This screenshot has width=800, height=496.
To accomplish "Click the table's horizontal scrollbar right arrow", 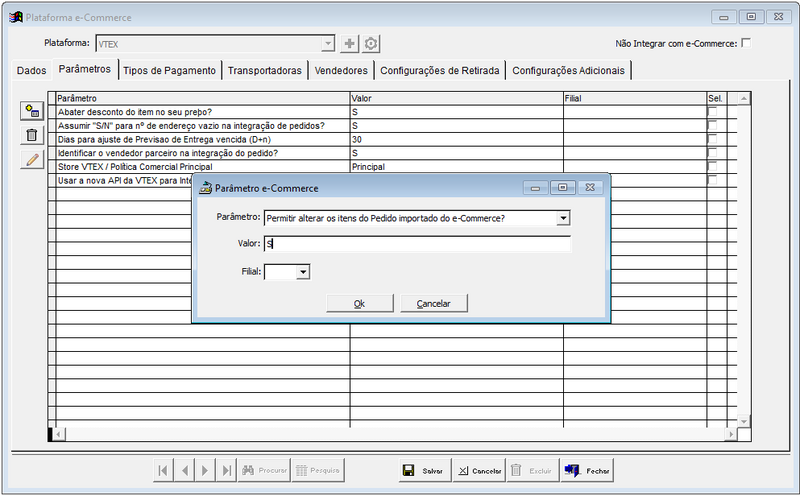I will pos(732,434).
